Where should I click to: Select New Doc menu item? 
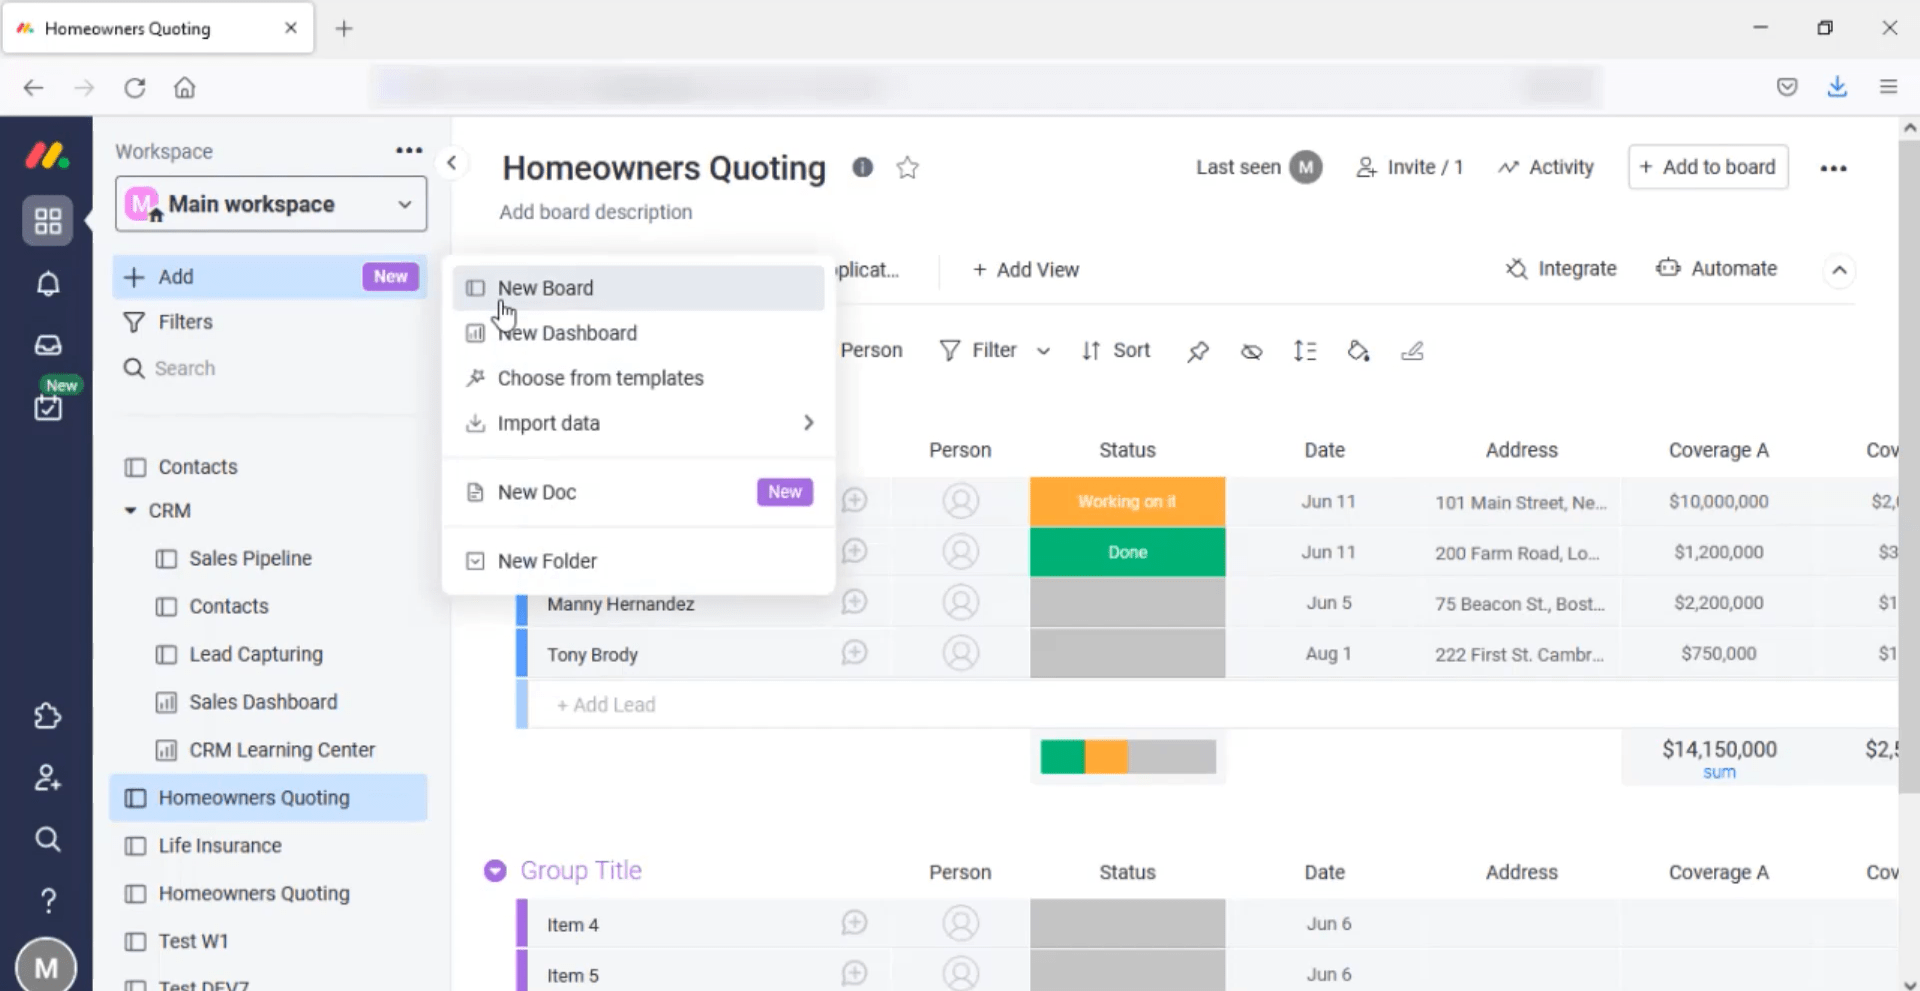[638, 492]
